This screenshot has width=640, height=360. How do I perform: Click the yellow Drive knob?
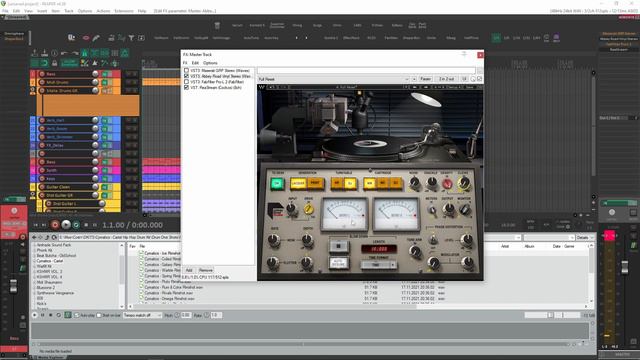pyautogui.click(x=309, y=209)
